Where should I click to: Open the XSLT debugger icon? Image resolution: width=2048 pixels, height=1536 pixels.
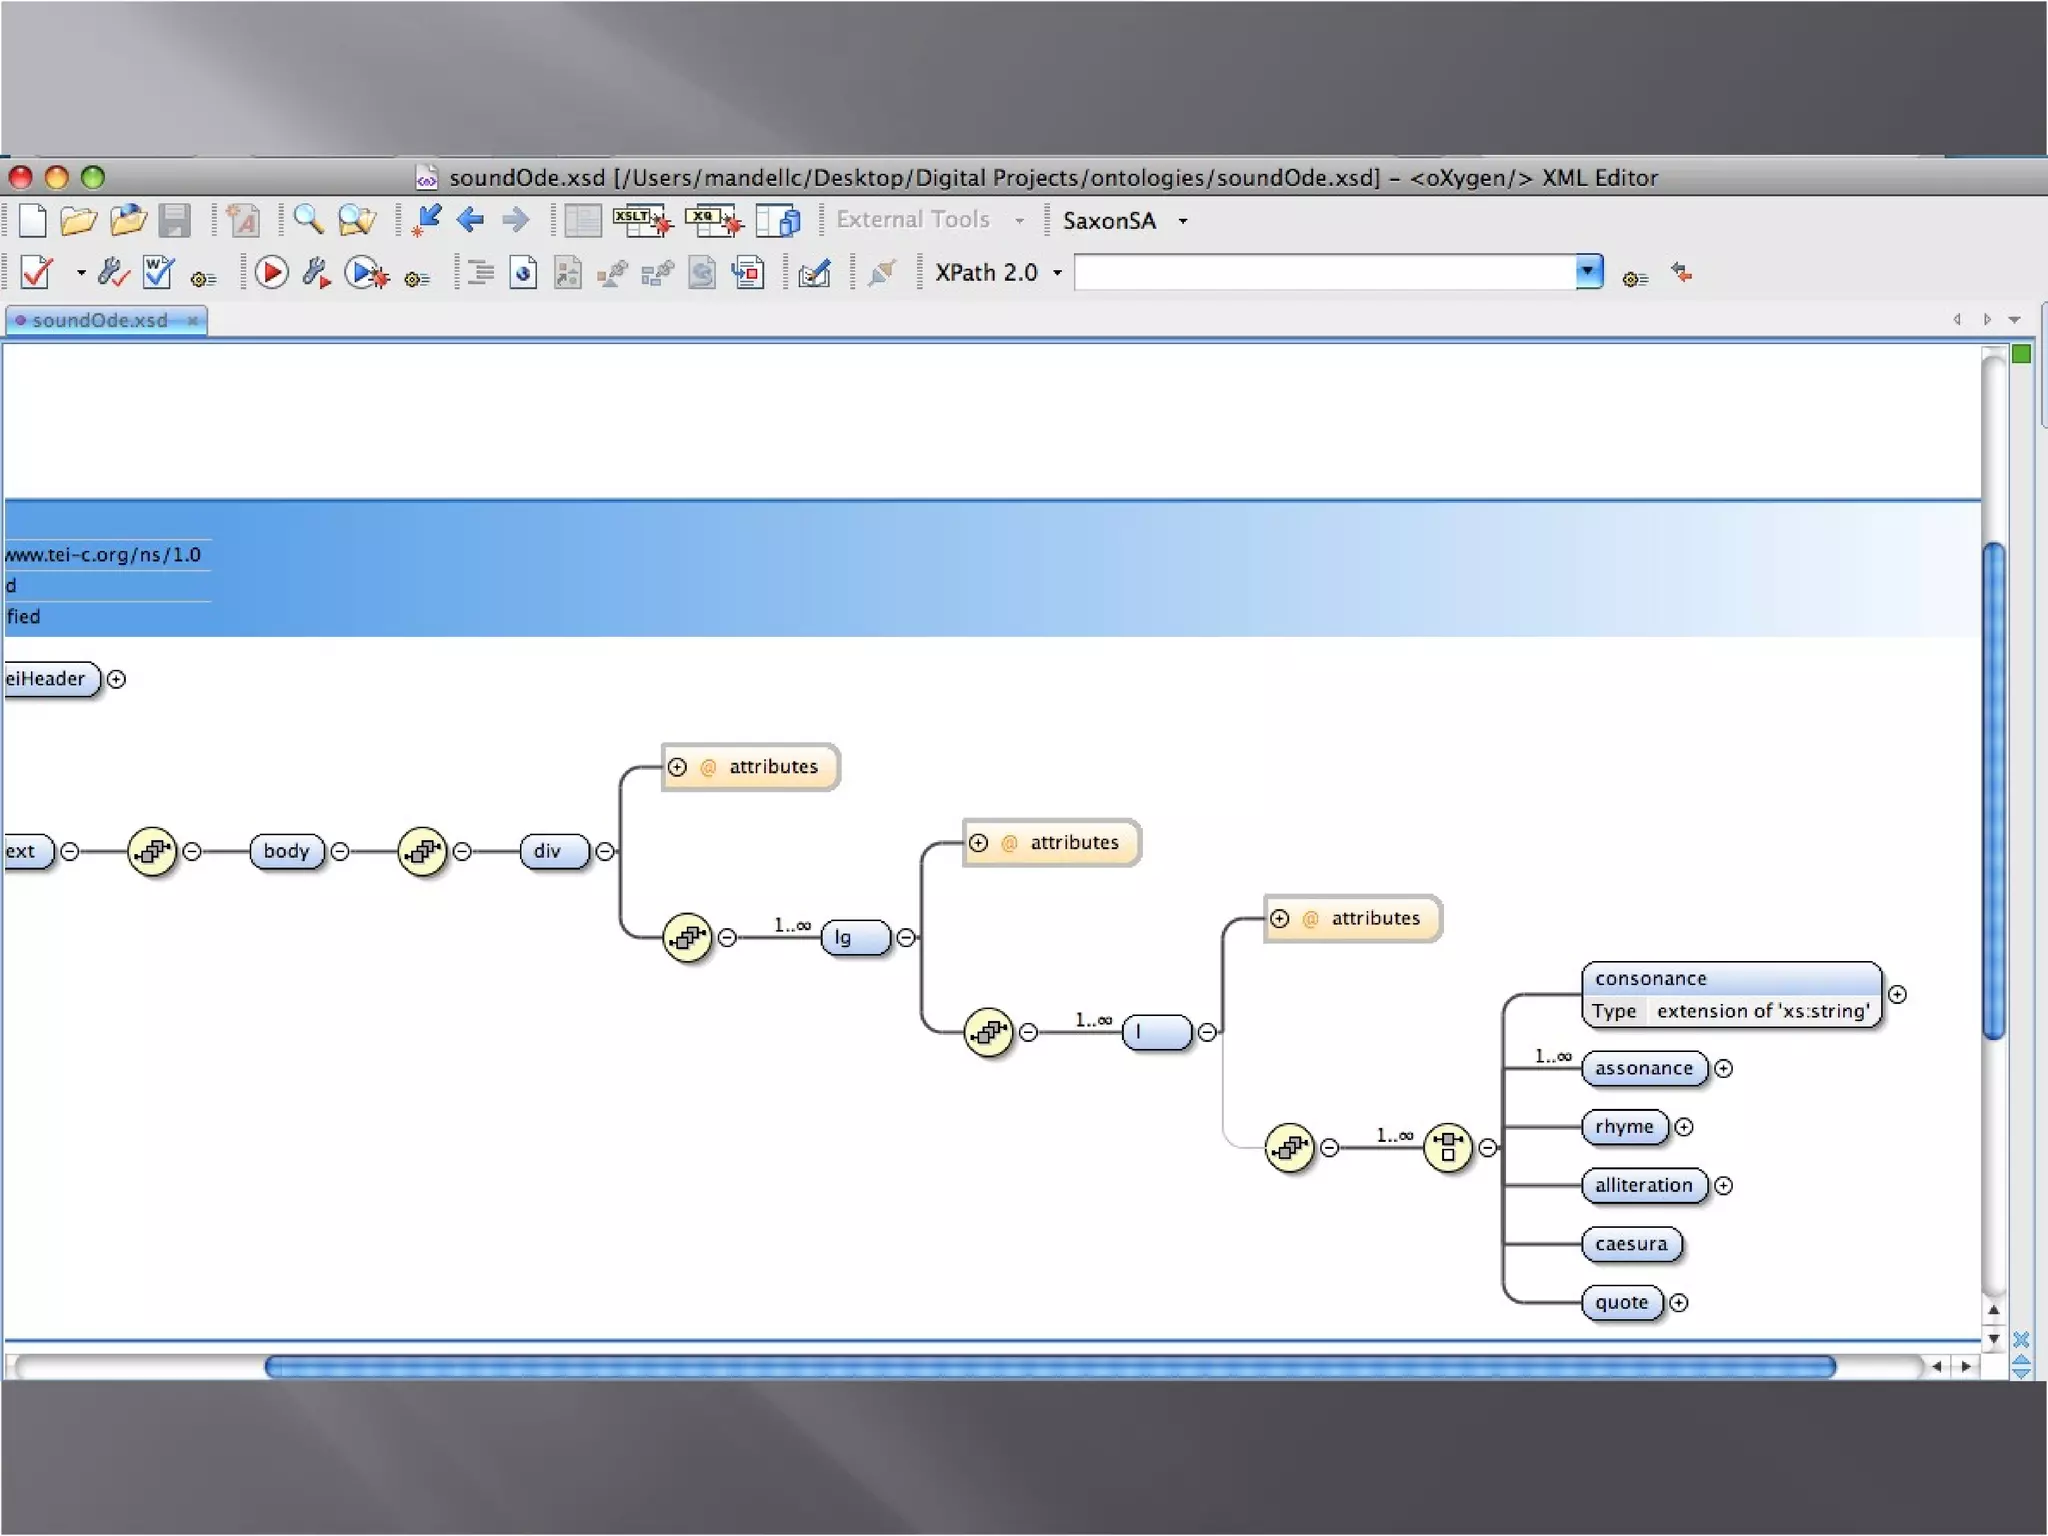[x=642, y=220]
